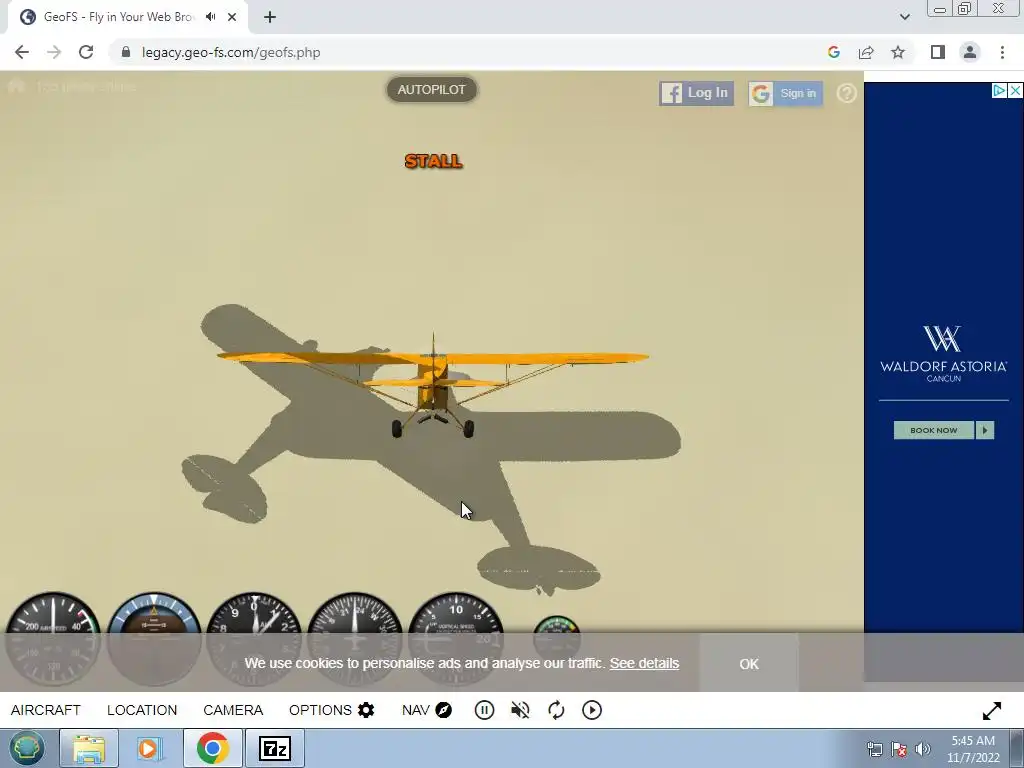Pause the flight simulation
Screen dimensions: 1024x768
click(x=484, y=710)
